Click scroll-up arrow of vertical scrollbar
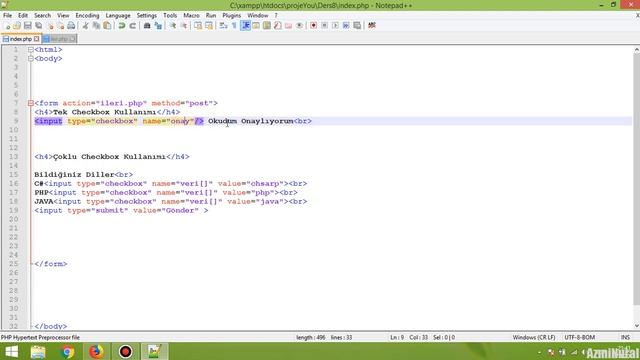 tap(636, 50)
